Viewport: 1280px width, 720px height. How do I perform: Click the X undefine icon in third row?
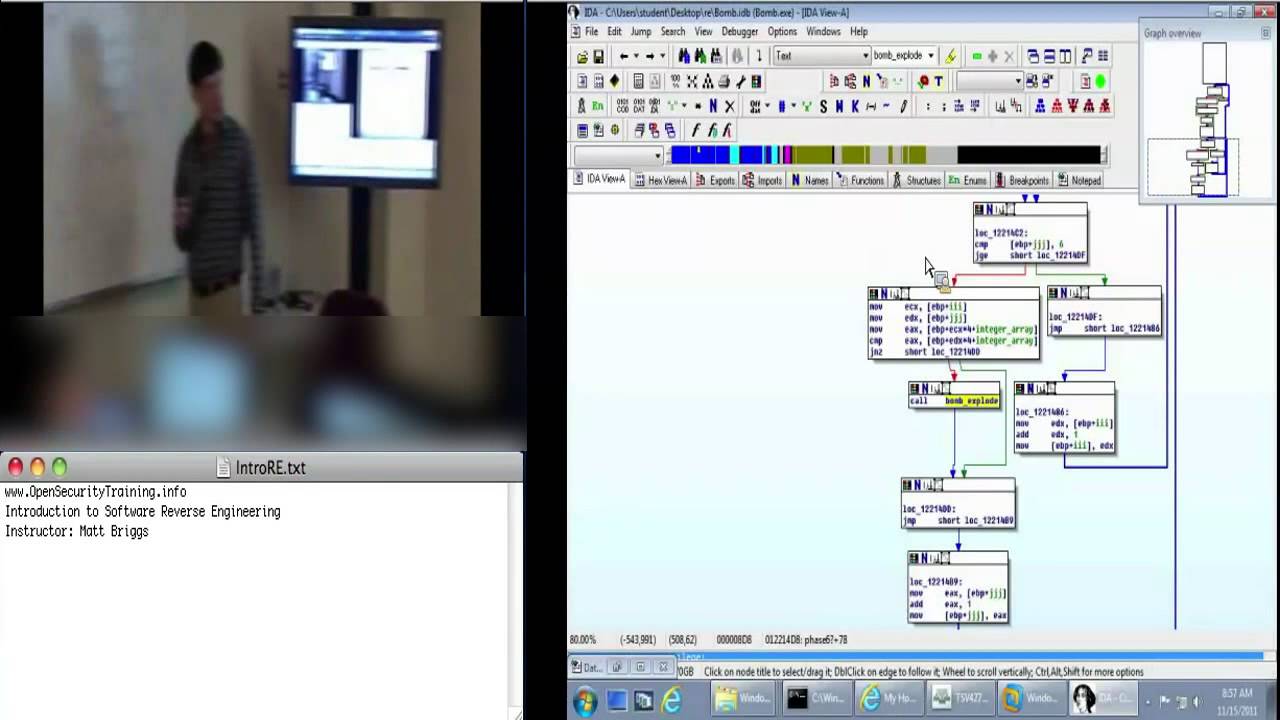pyautogui.click(x=730, y=106)
